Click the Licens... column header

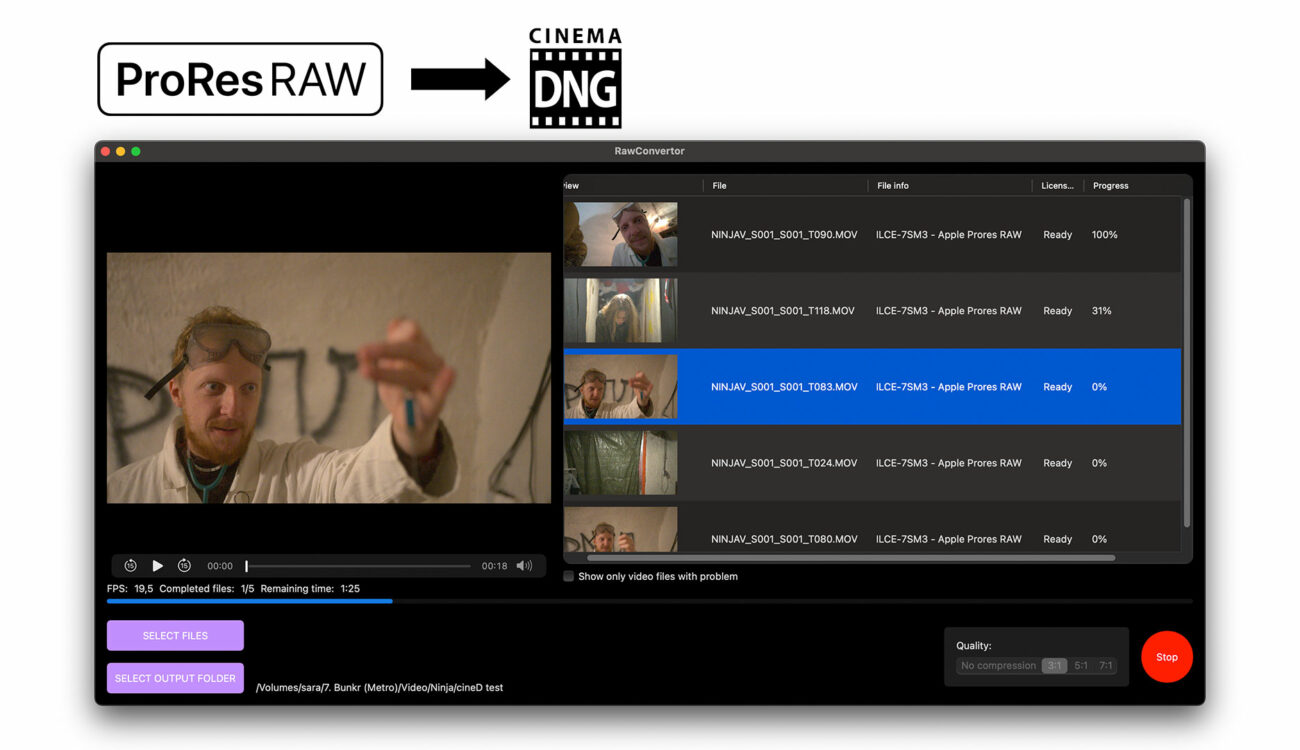coord(1057,186)
